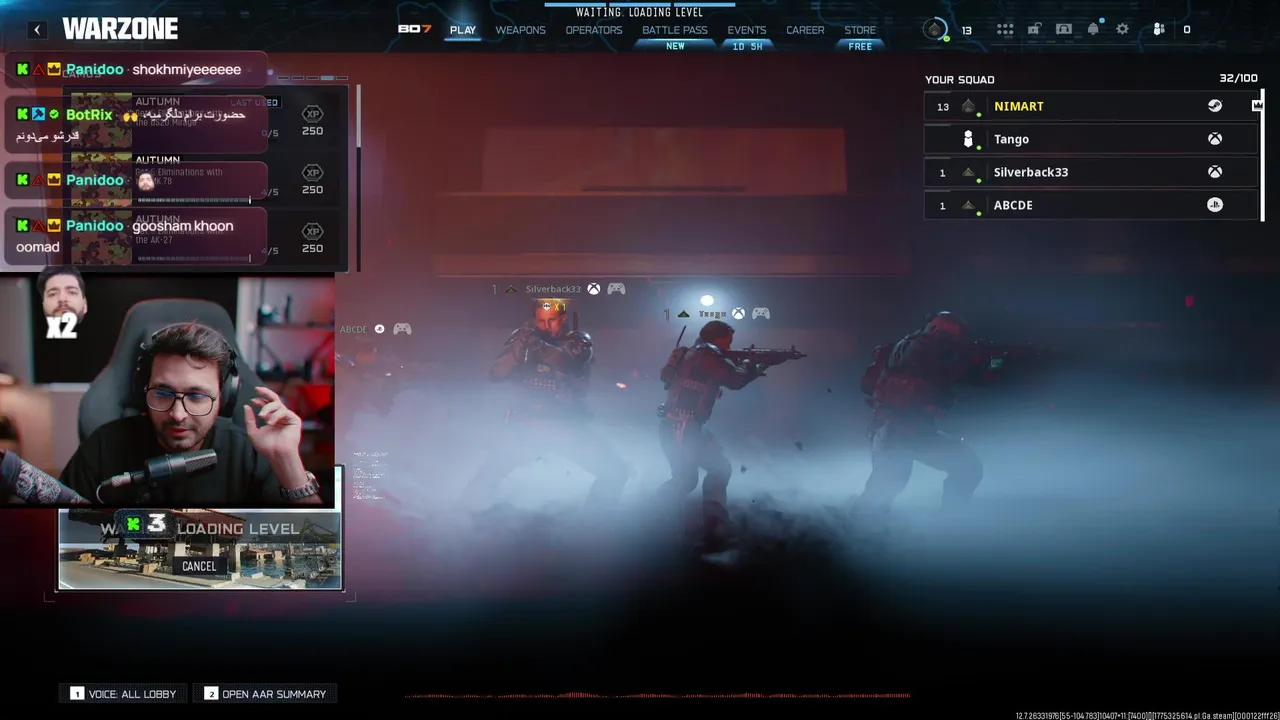The height and width of the screenshot is (720, 1280).
Task: Click the Xbox icon in Silverback33 lobby nameplate
Action: [593, 289]
